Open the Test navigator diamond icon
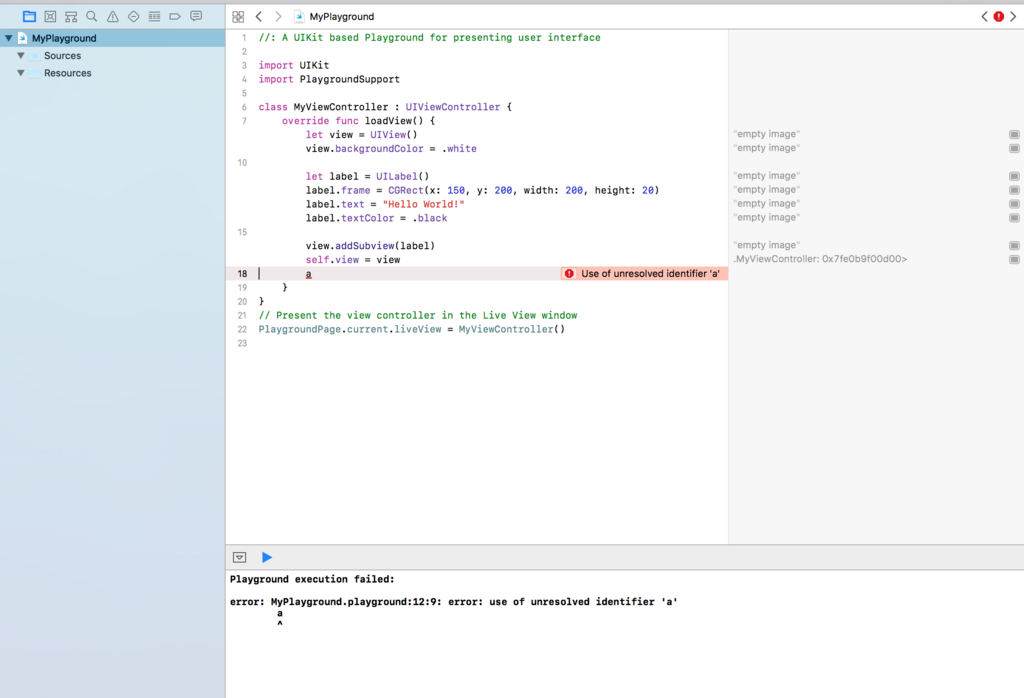 134,16
